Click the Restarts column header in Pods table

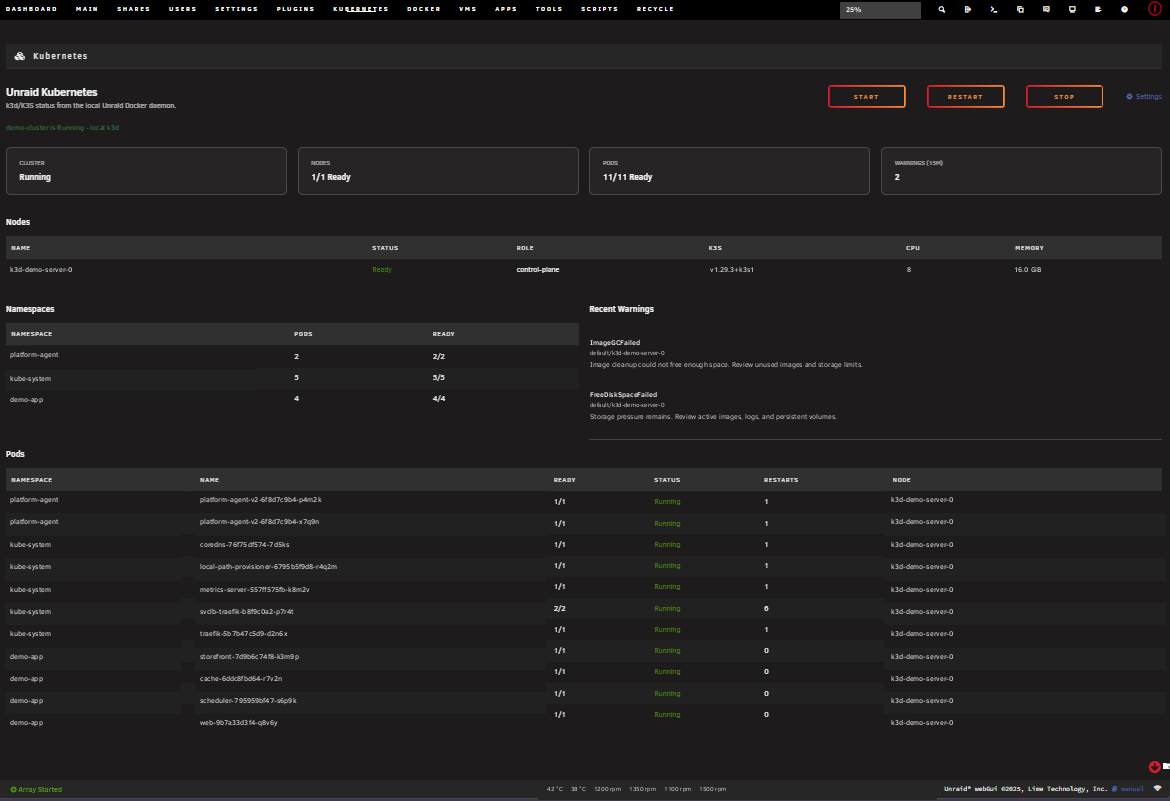(x=780, y=480)
